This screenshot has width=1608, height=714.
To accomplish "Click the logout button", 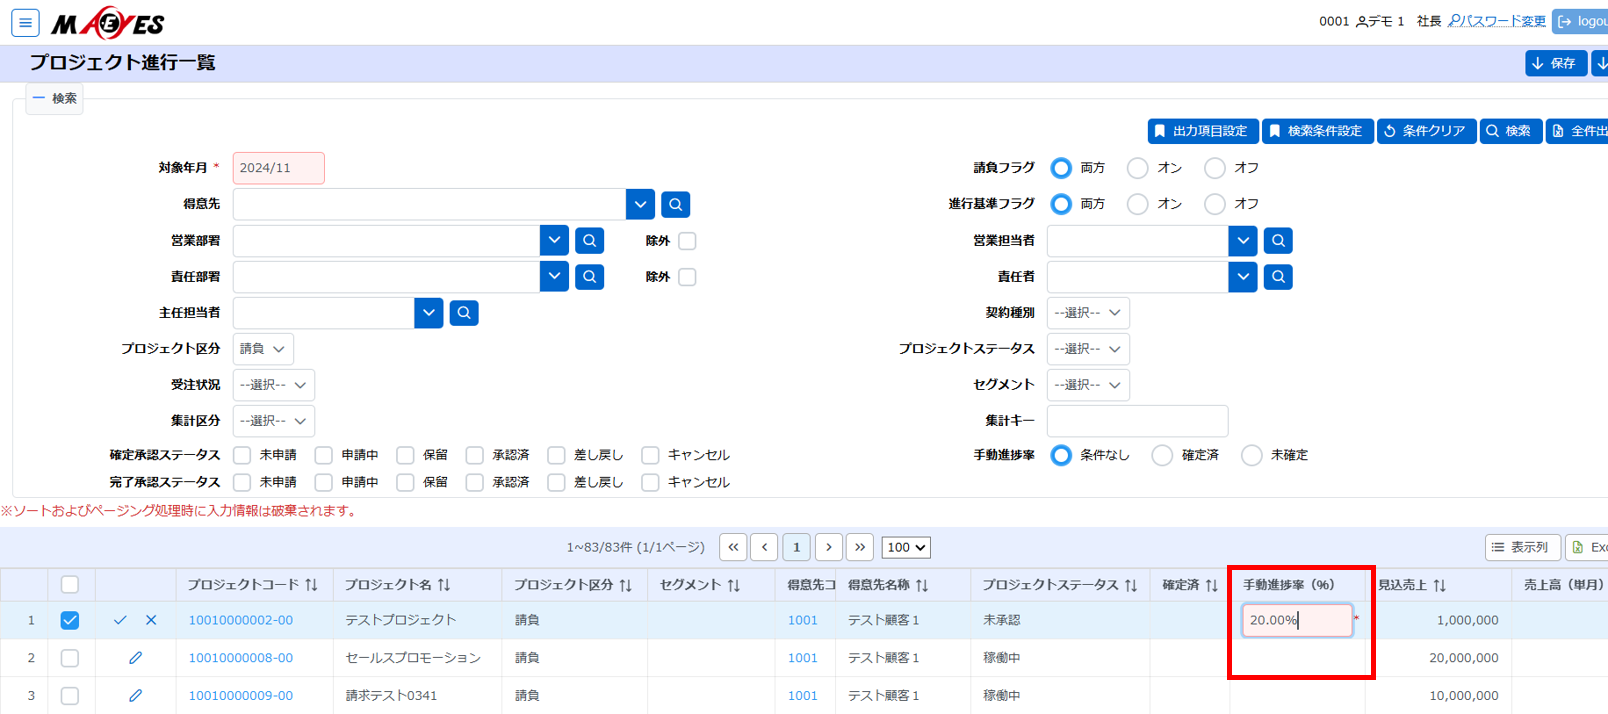I will pyautogui.click(x=1582, y=21).
